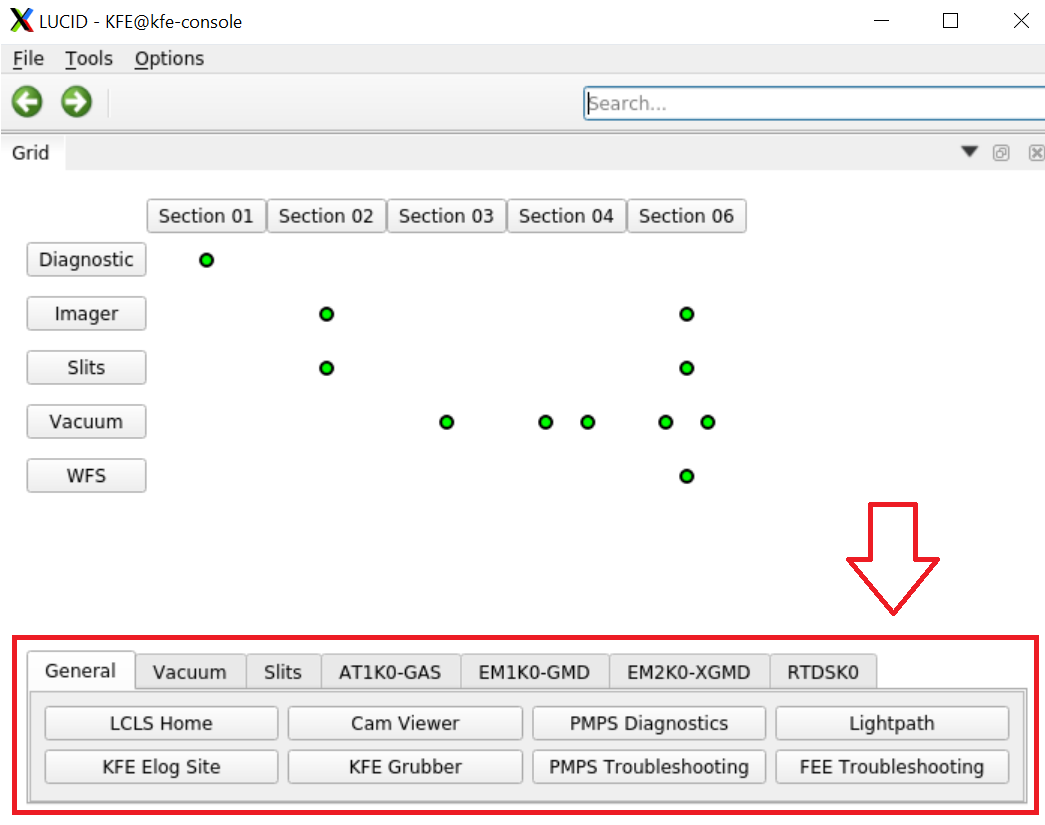Image resolution: width=1045 pixels, height=825 pixels.
Task: Open the KFE Elog Site
Action: [x=161, y=767]
